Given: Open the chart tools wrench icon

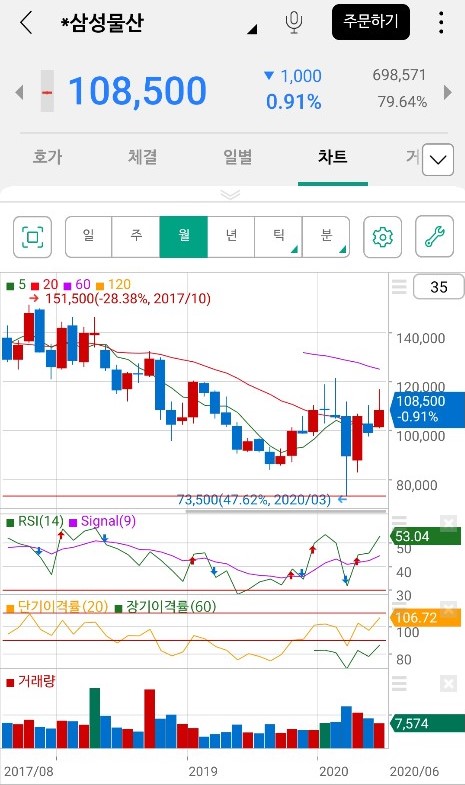Looking at the screenshot, I should (x=434, y=237).
